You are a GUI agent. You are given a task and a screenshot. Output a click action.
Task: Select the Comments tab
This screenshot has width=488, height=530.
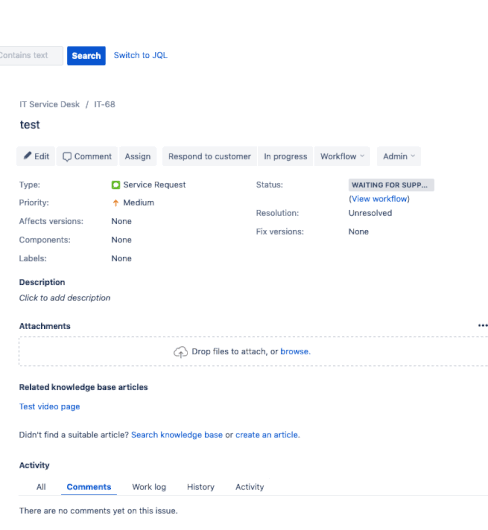89,487
